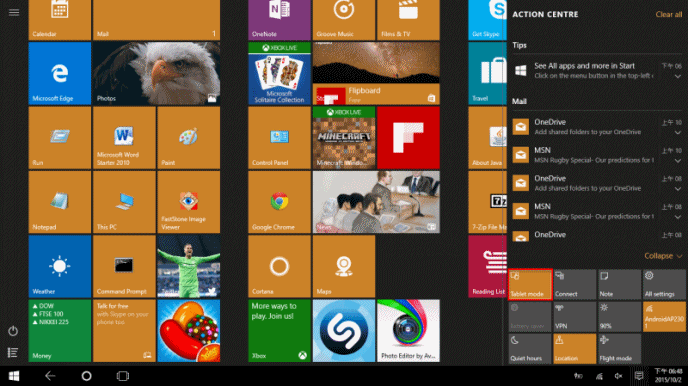688x386 pixels.
Task: Open the Photos eagle tile
Action: (156, 73)
